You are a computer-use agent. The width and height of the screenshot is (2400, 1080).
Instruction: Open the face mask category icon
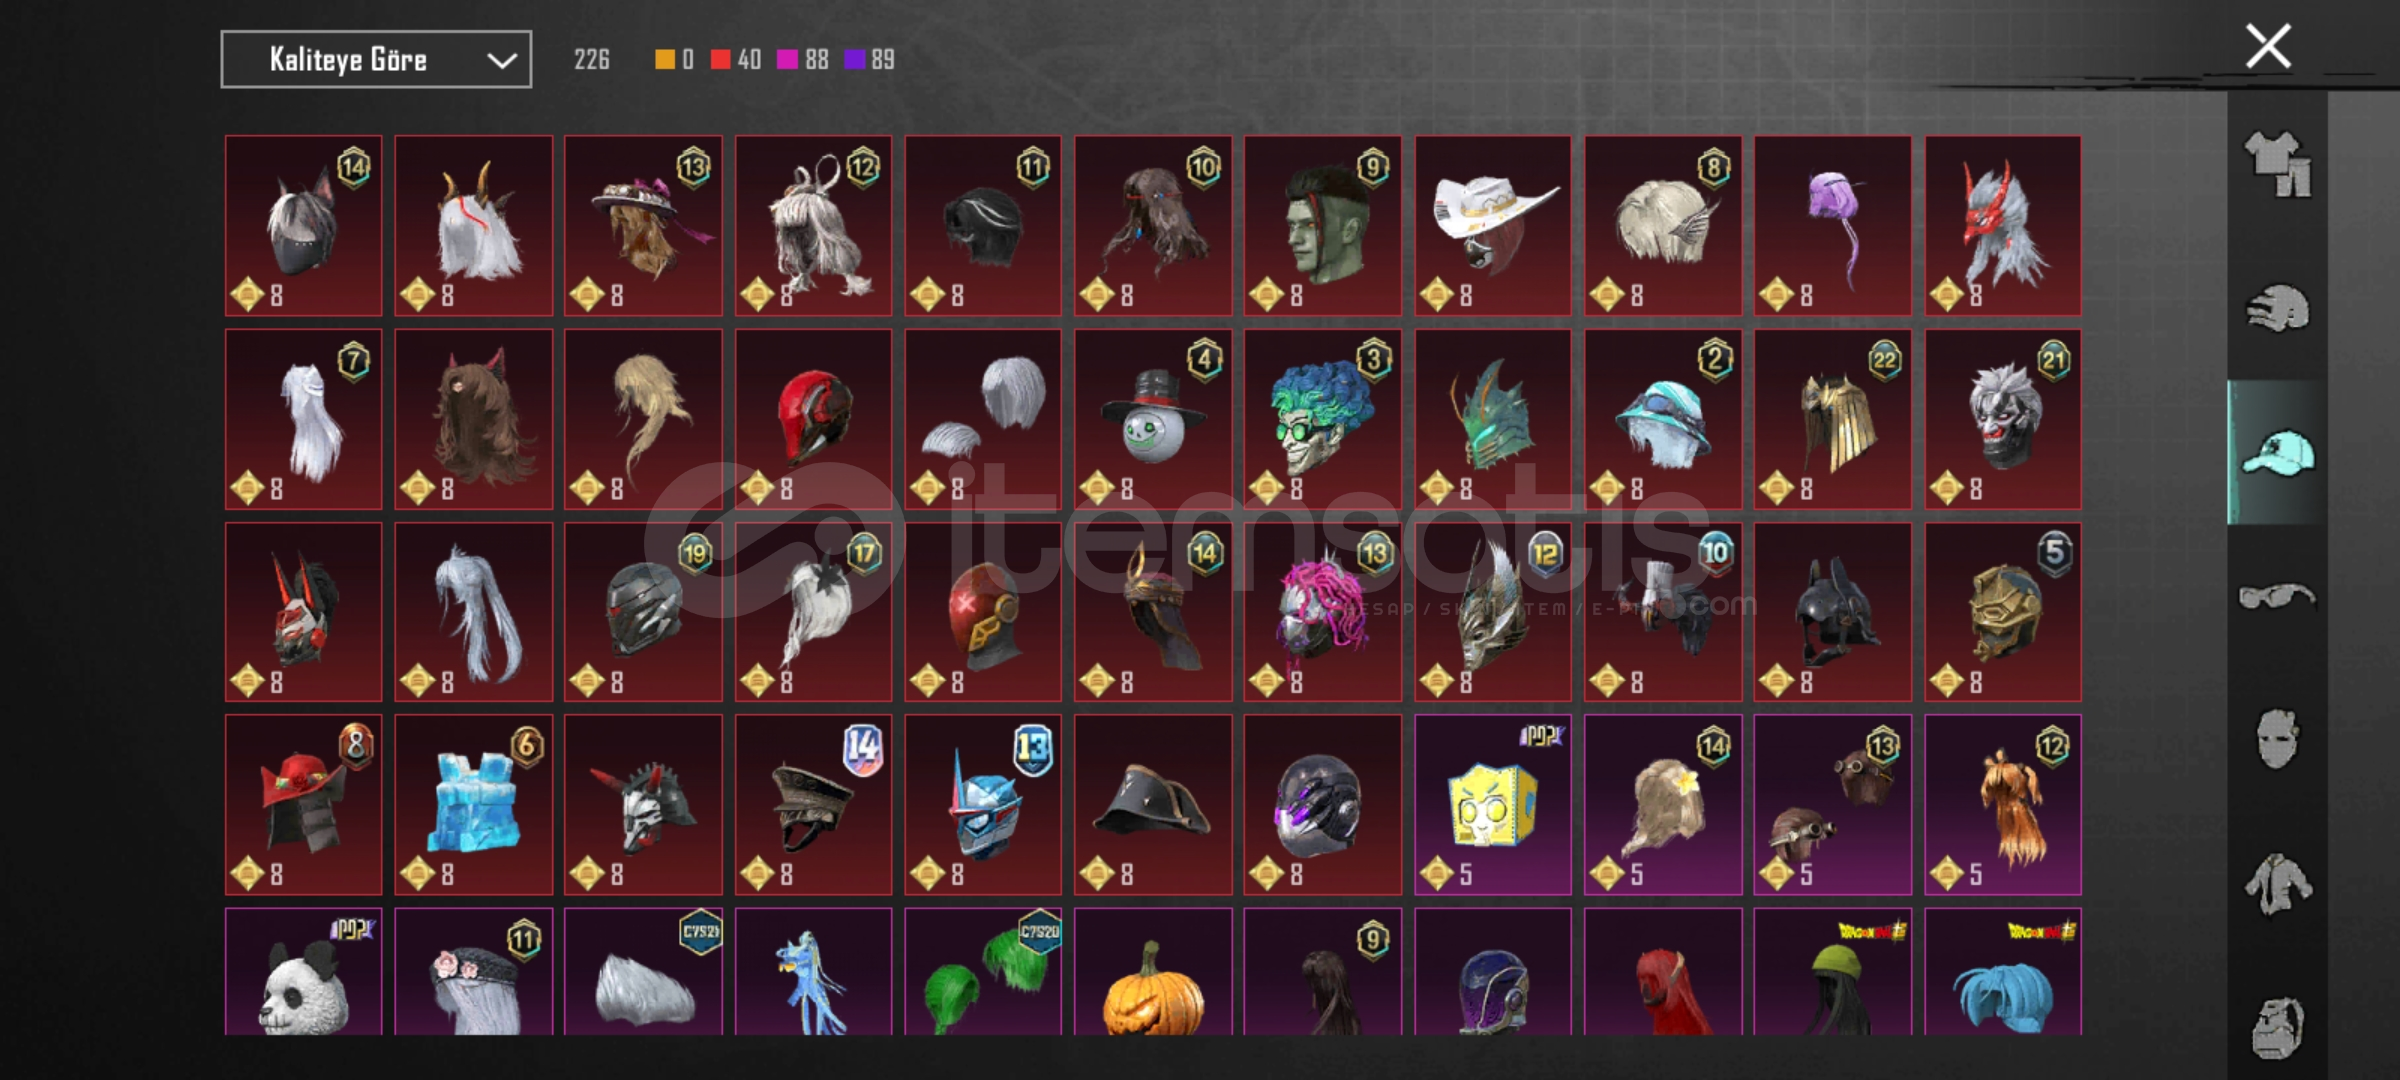[2278, 739]
